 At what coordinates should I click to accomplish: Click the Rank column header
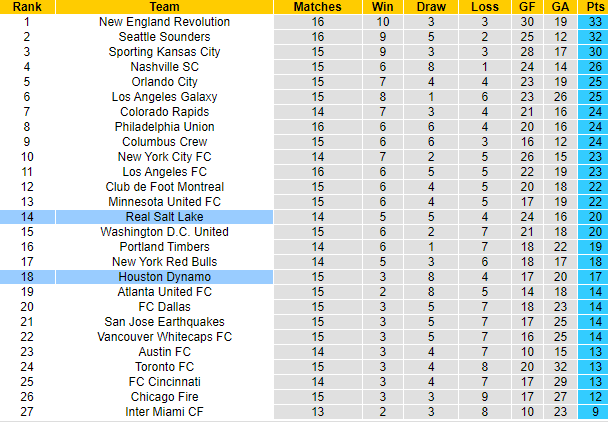pos(26,7)
